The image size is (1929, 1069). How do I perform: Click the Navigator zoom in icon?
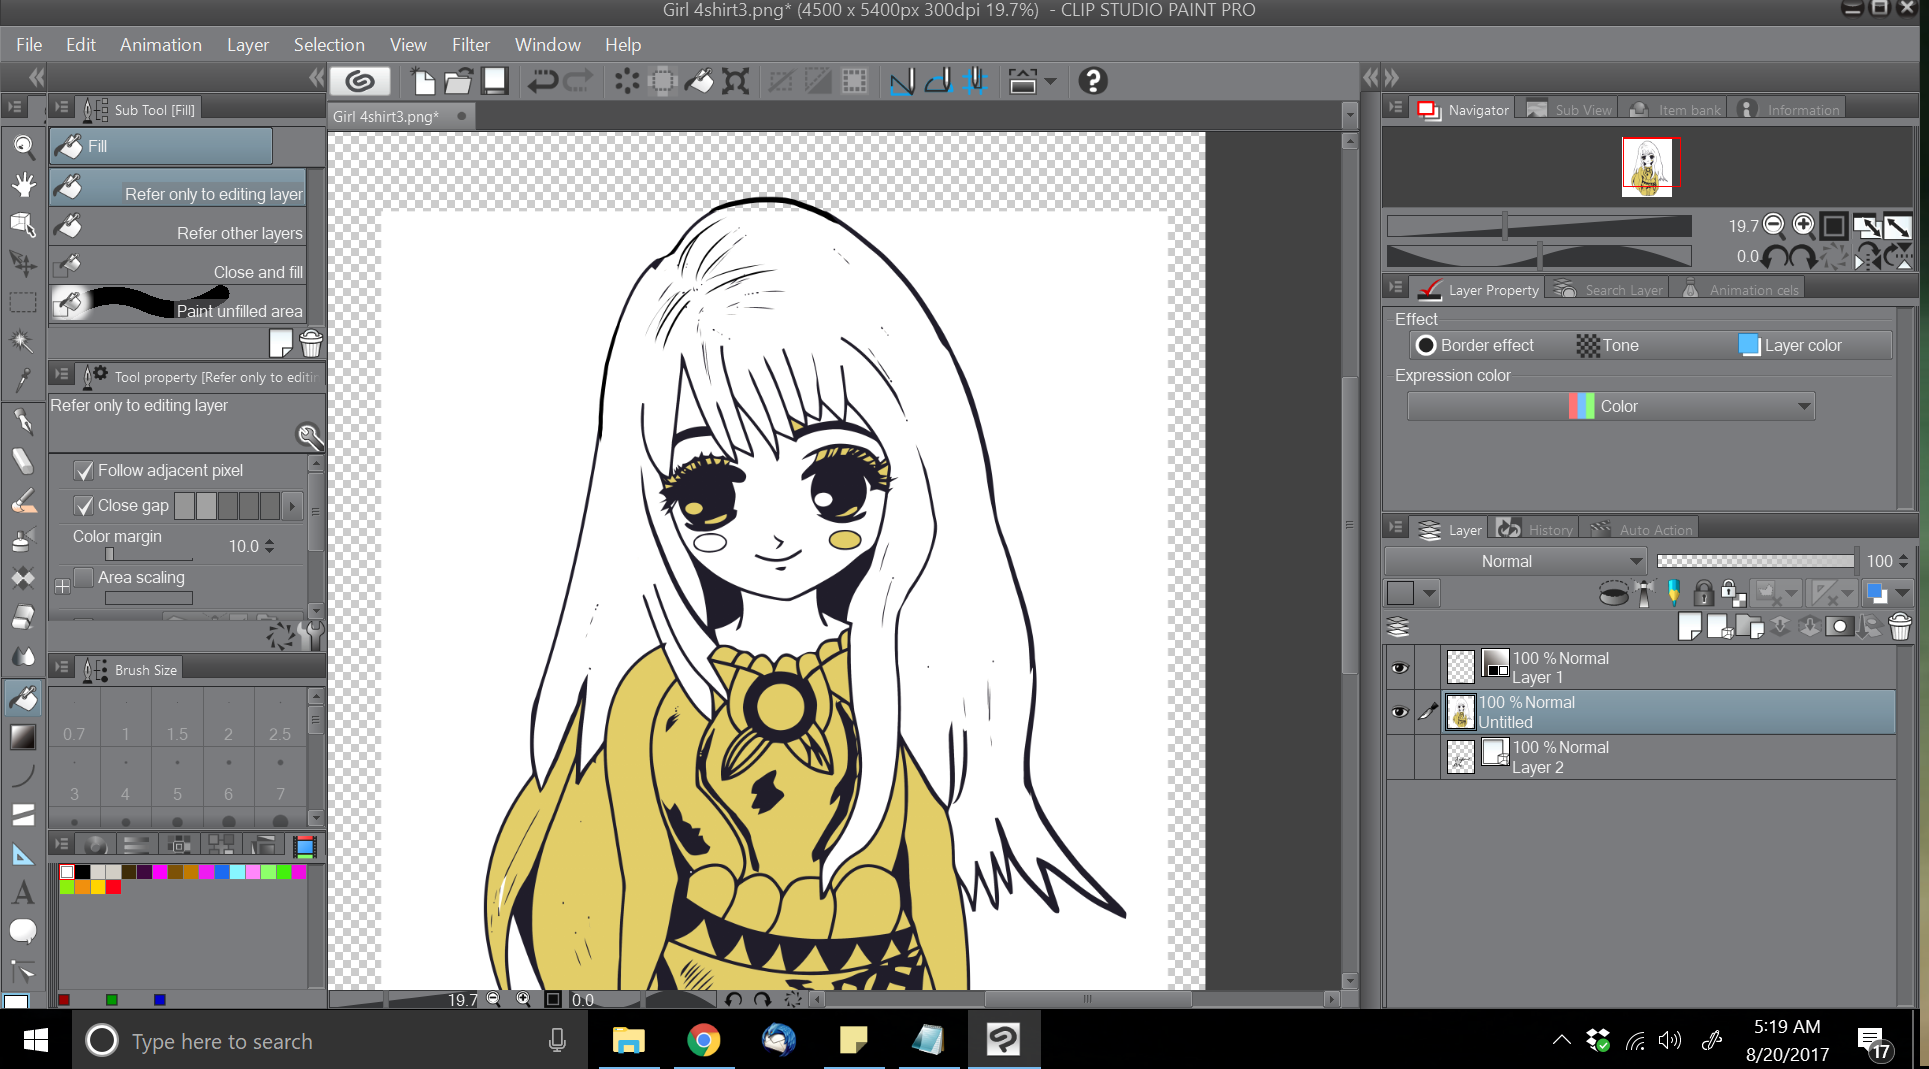click(x=1803, y=225)
